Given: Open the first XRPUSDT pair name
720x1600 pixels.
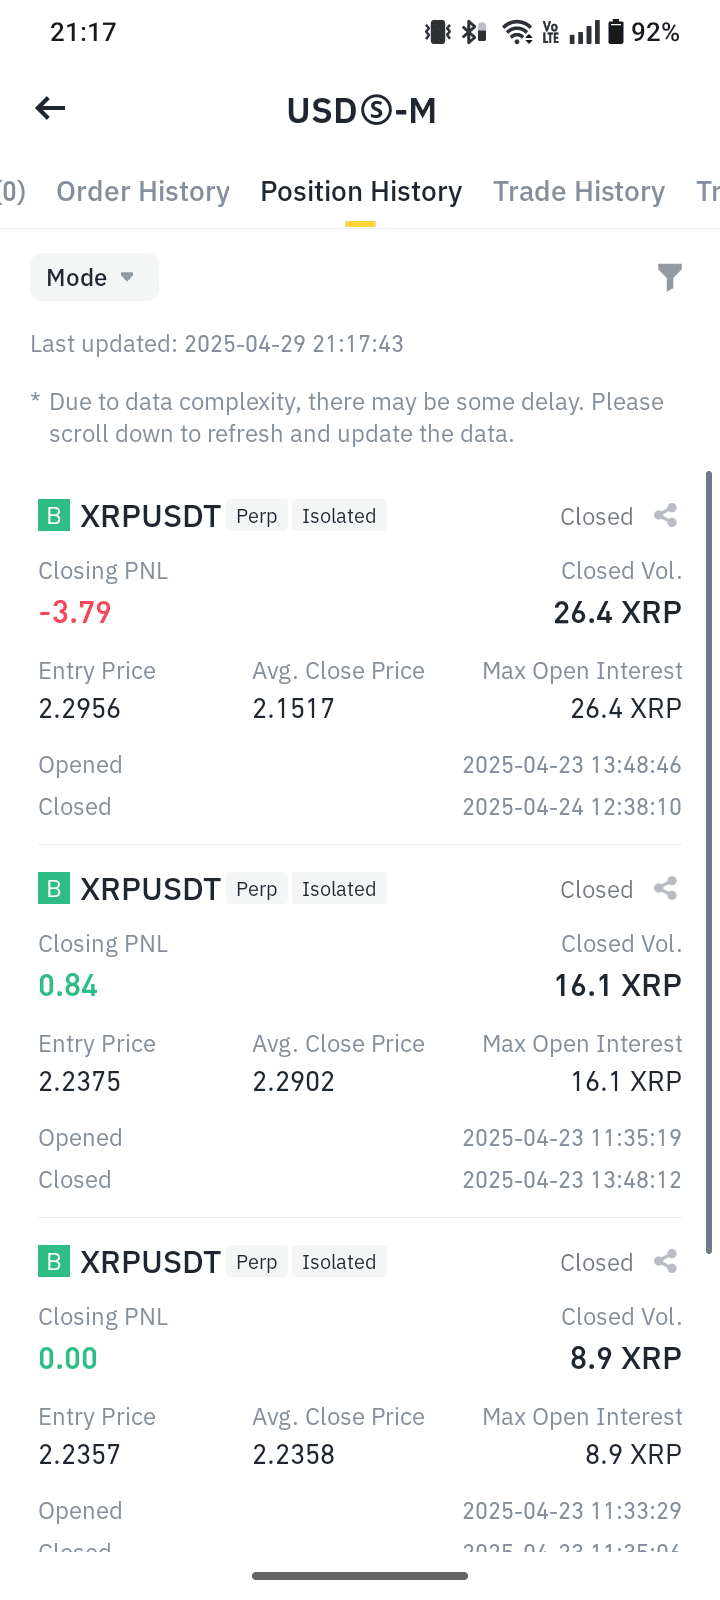Looking at the screenshot, I should pos(150,516).
